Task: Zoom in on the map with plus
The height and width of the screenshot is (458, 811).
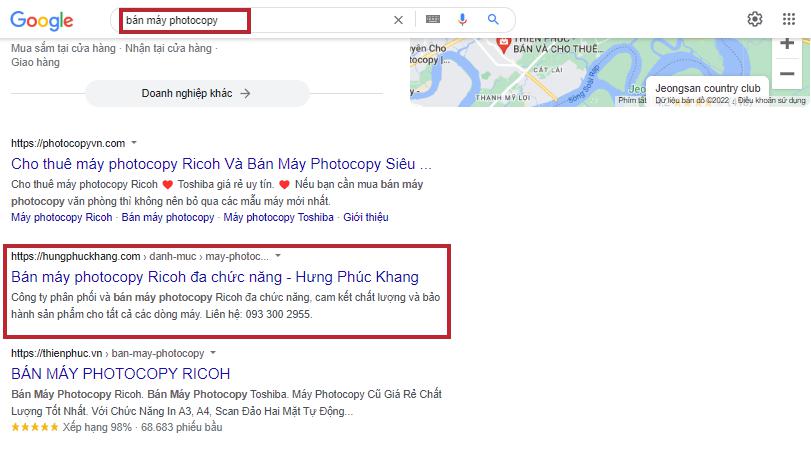Action: pyautogui.click(x=787, y=43)
